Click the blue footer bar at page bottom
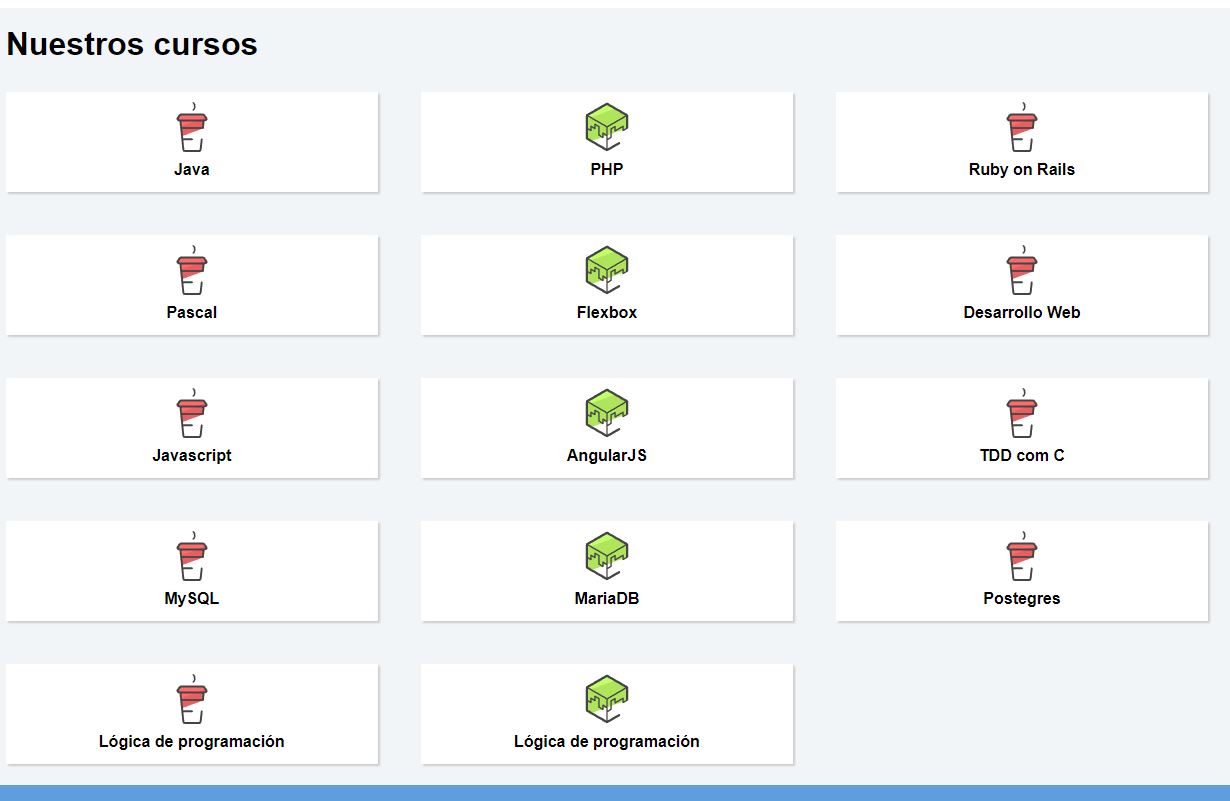1230x801 pixels. pyautogui.click(x=615, y=793)
